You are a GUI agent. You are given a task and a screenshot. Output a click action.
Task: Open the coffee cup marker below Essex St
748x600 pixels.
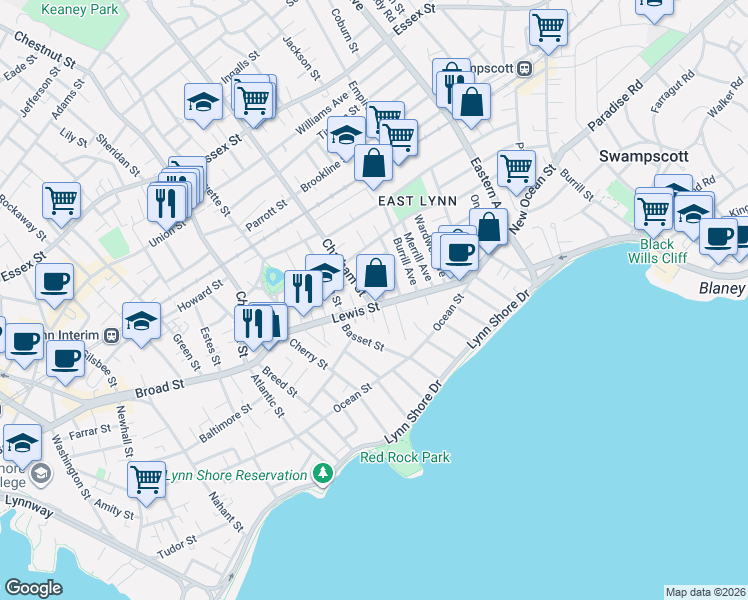[54, 285]
